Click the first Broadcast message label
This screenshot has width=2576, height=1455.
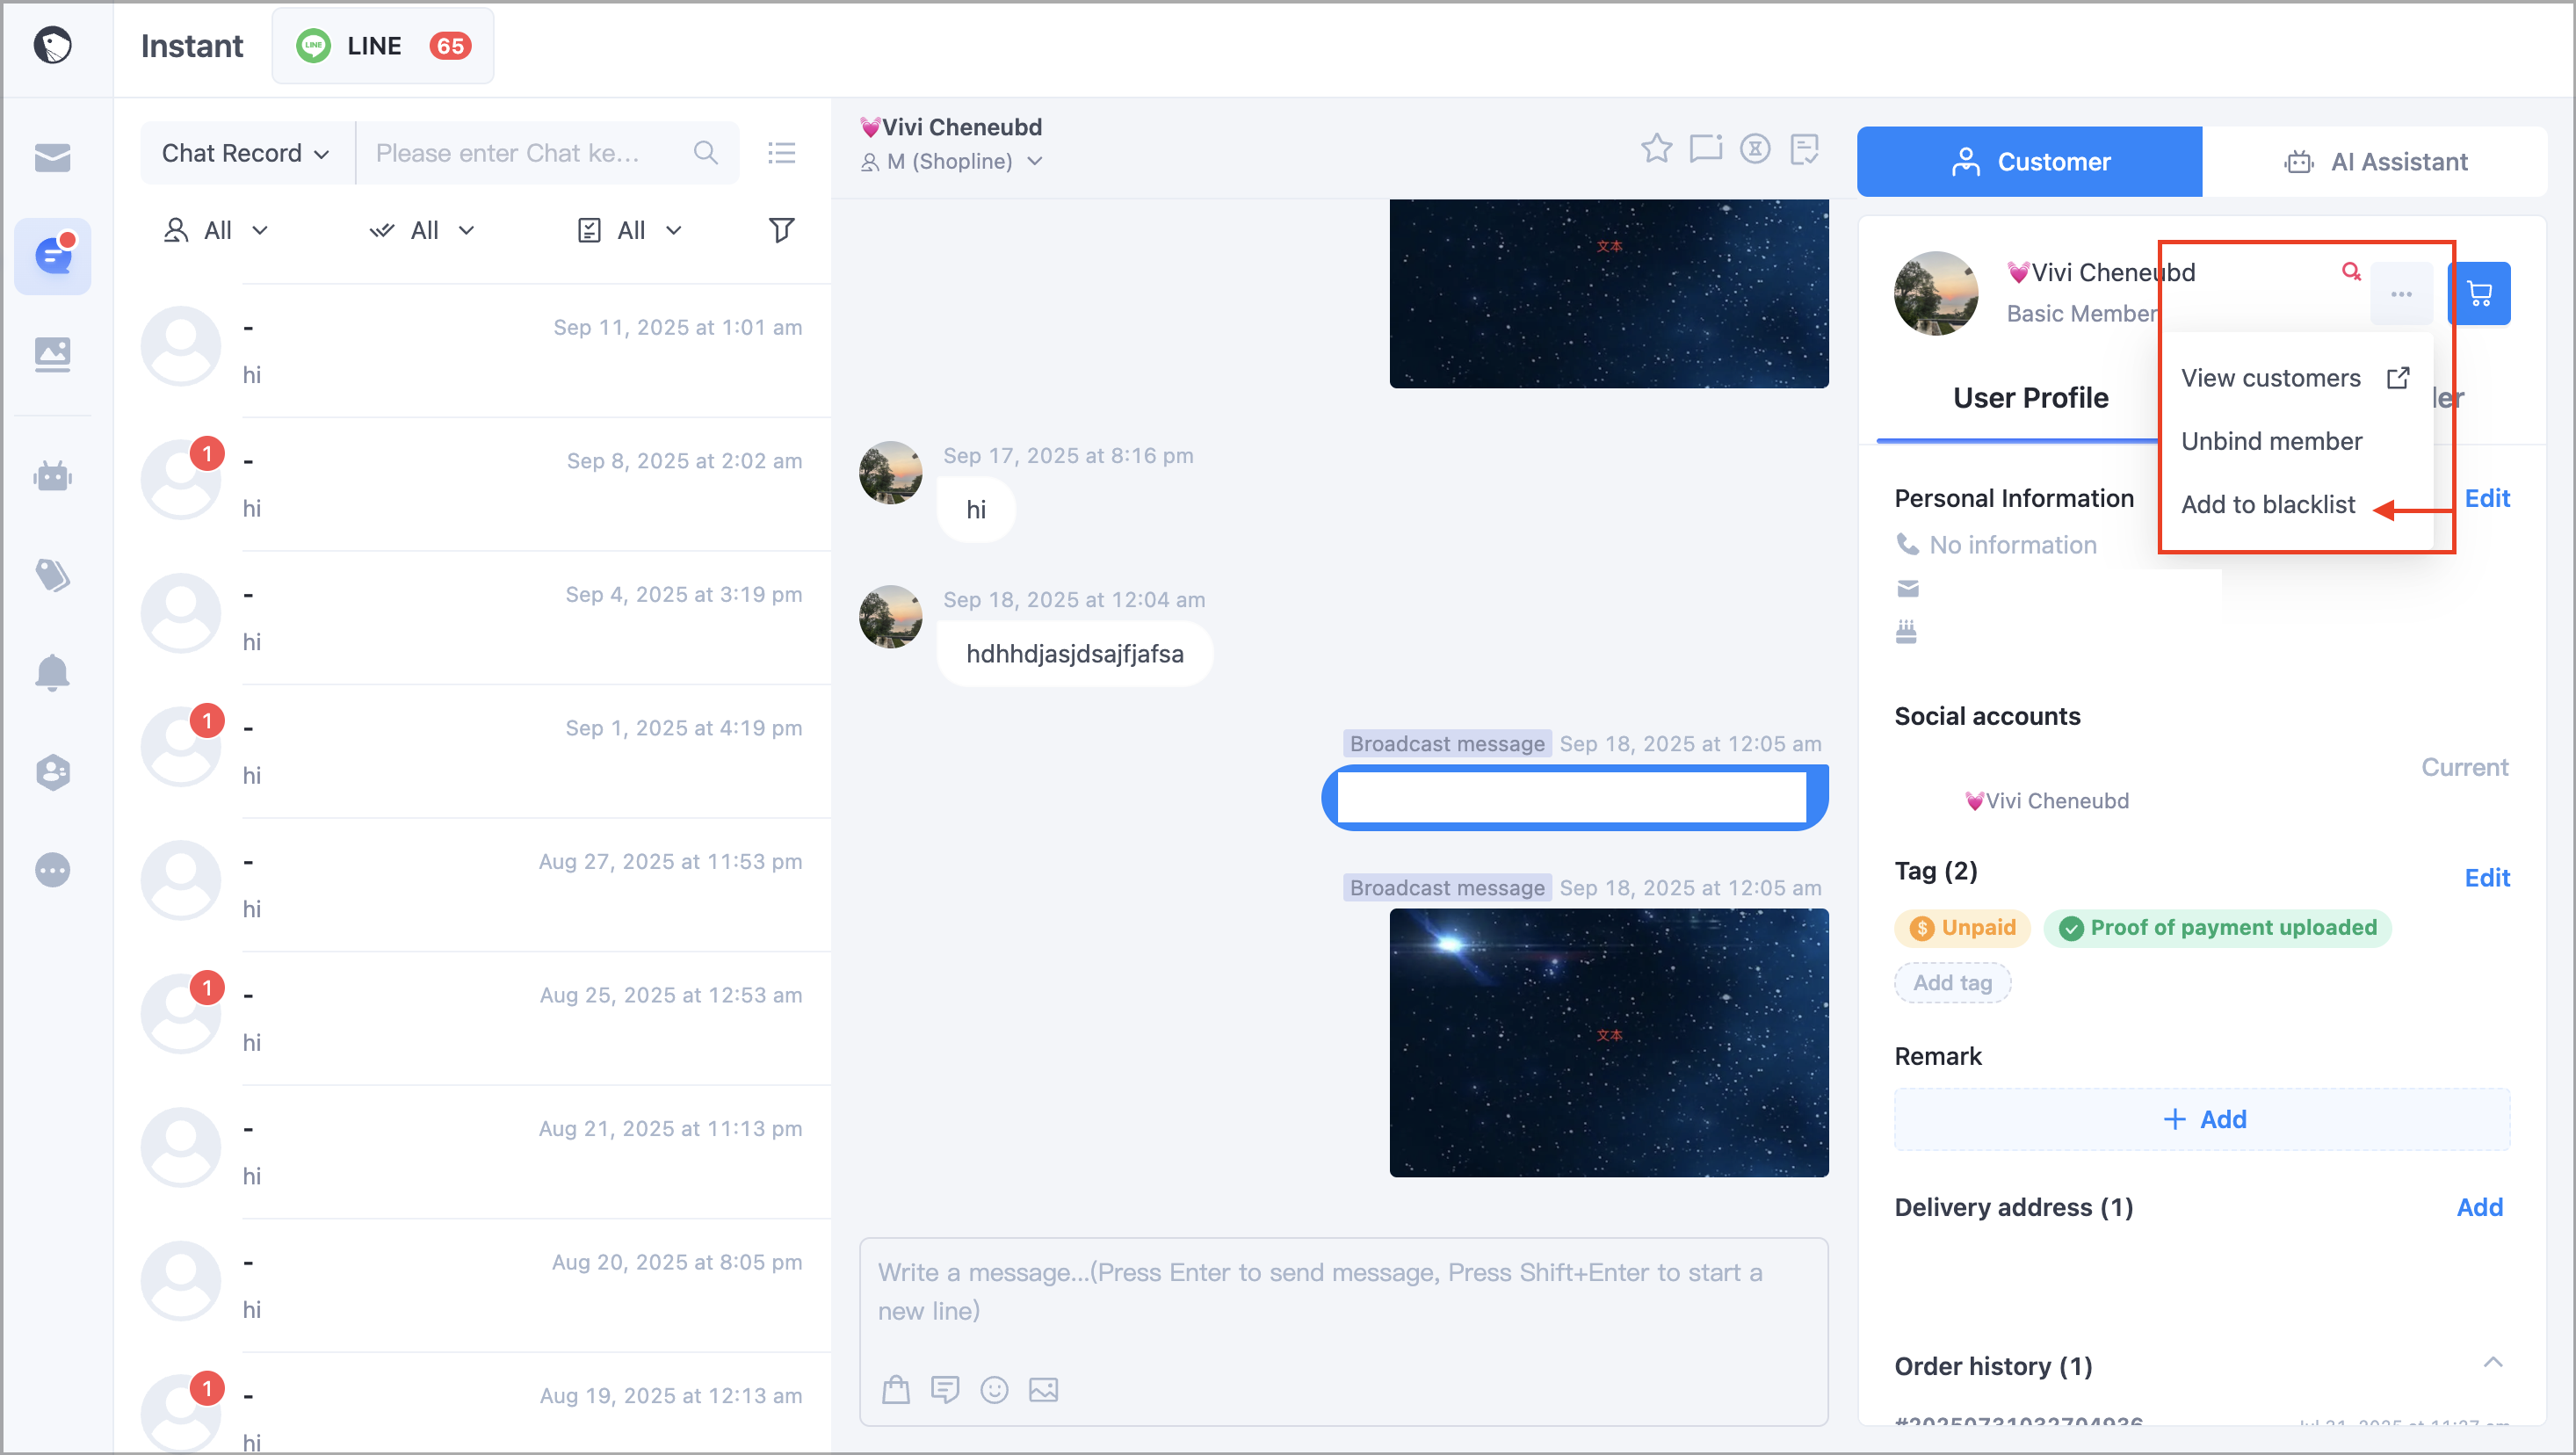point(1447,743)
